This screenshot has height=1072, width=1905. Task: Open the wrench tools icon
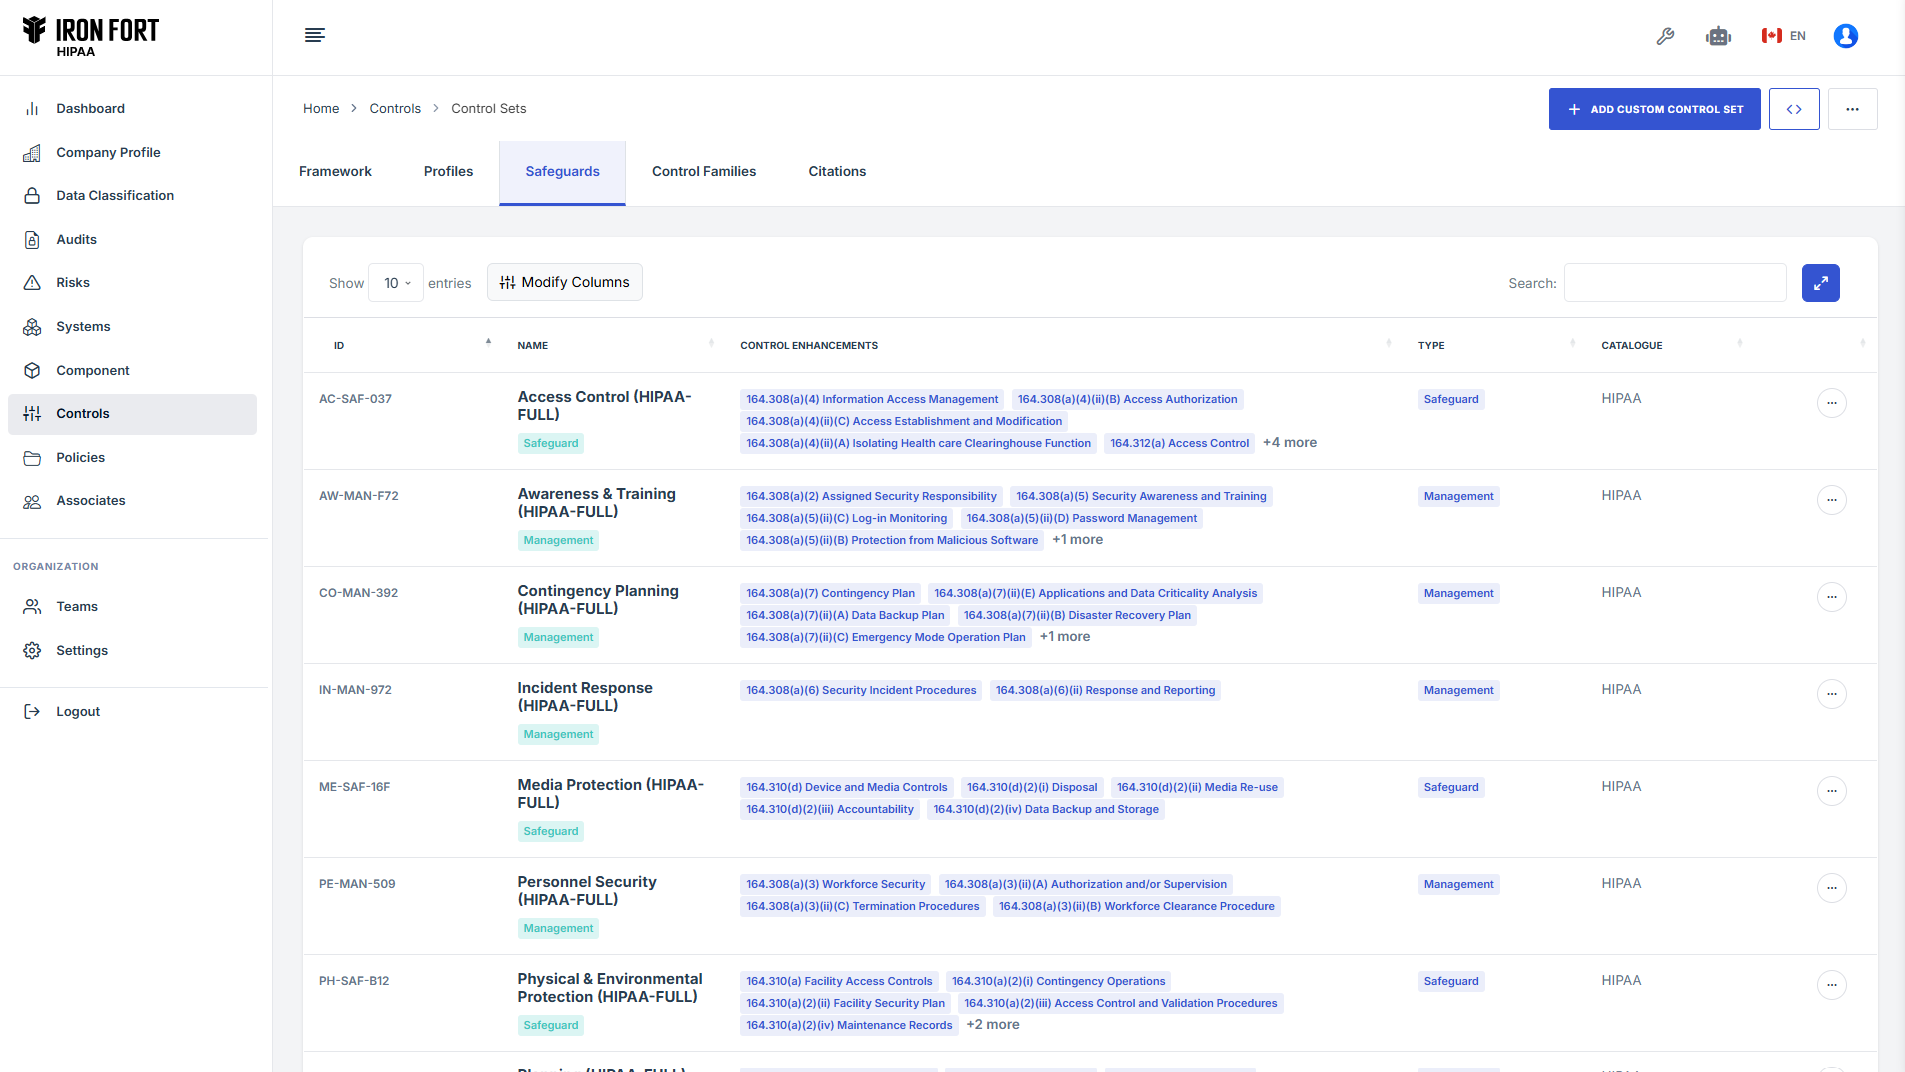click(x=1665, y=36)
